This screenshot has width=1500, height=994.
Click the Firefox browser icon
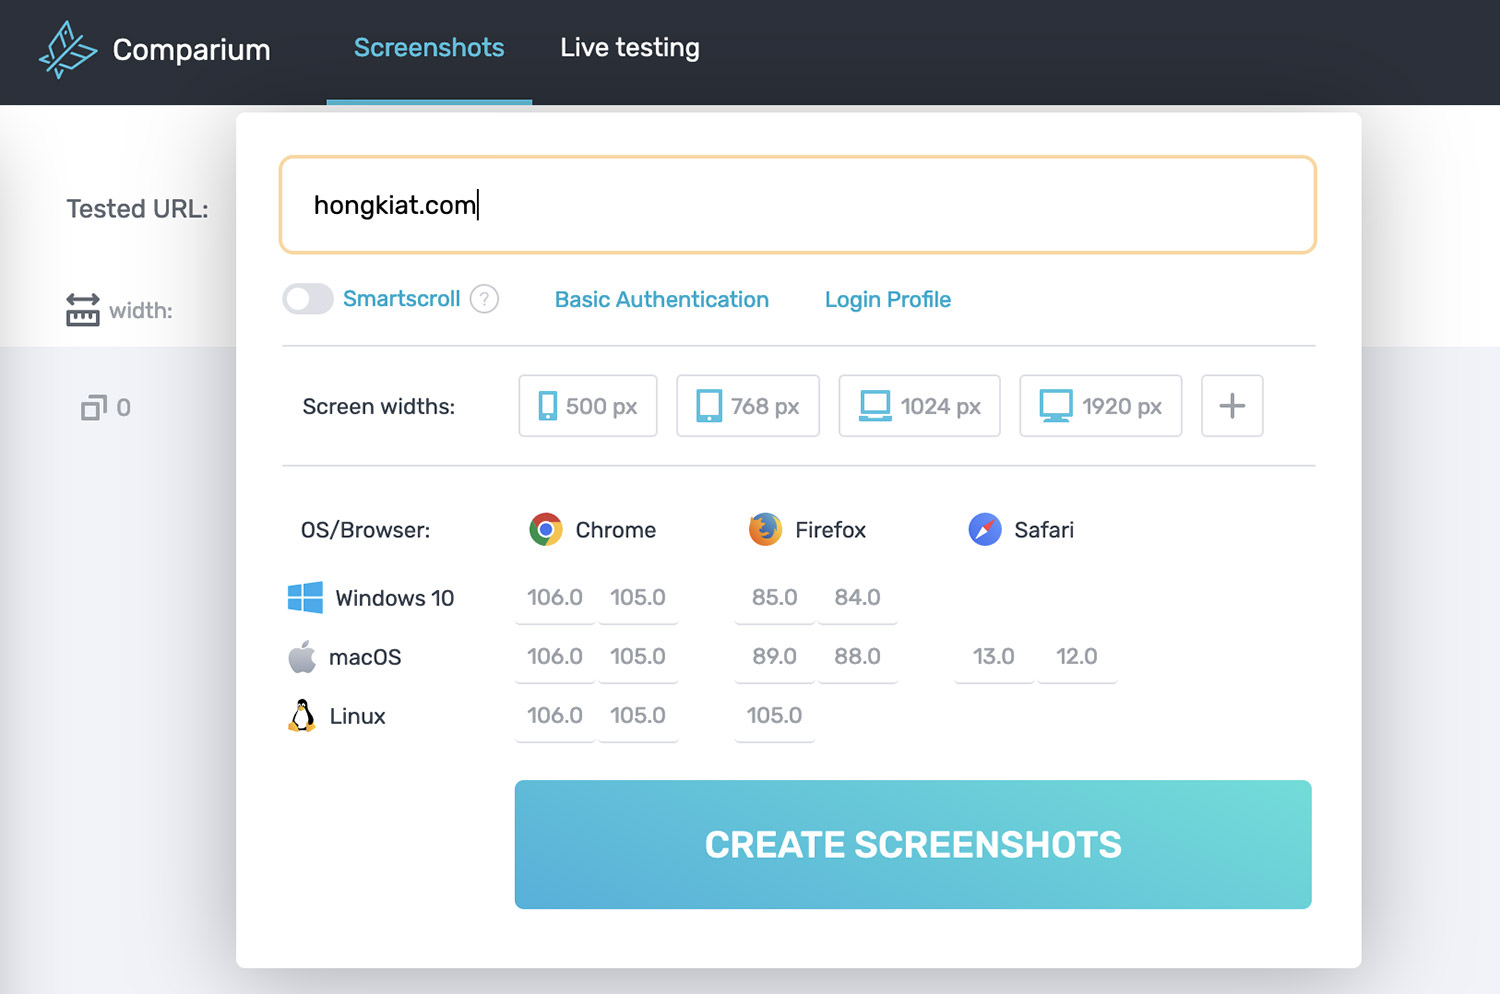coord(766,529)
